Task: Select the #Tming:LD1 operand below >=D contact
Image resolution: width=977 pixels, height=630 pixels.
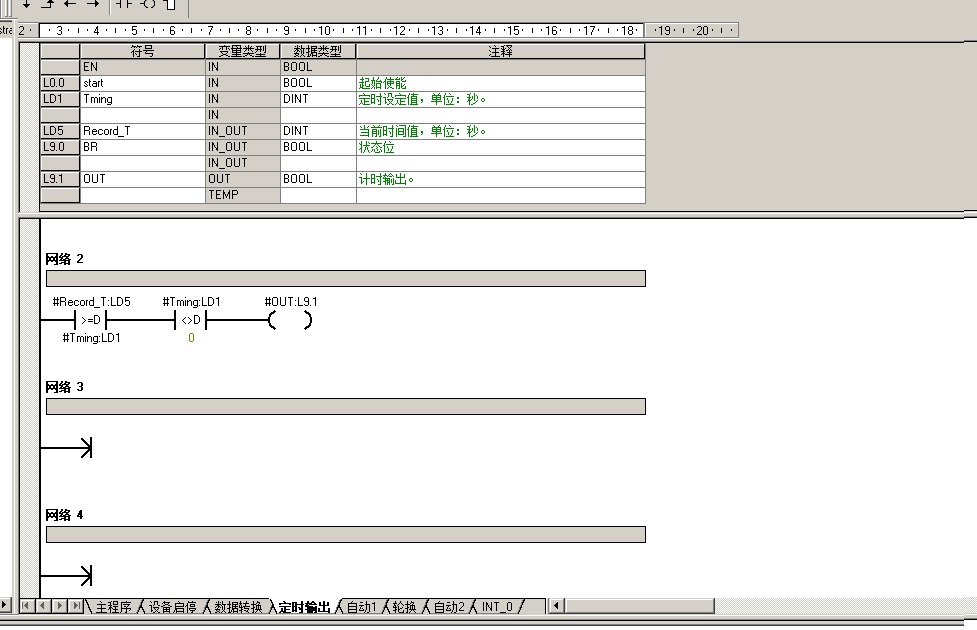Action: pos(92,338)
